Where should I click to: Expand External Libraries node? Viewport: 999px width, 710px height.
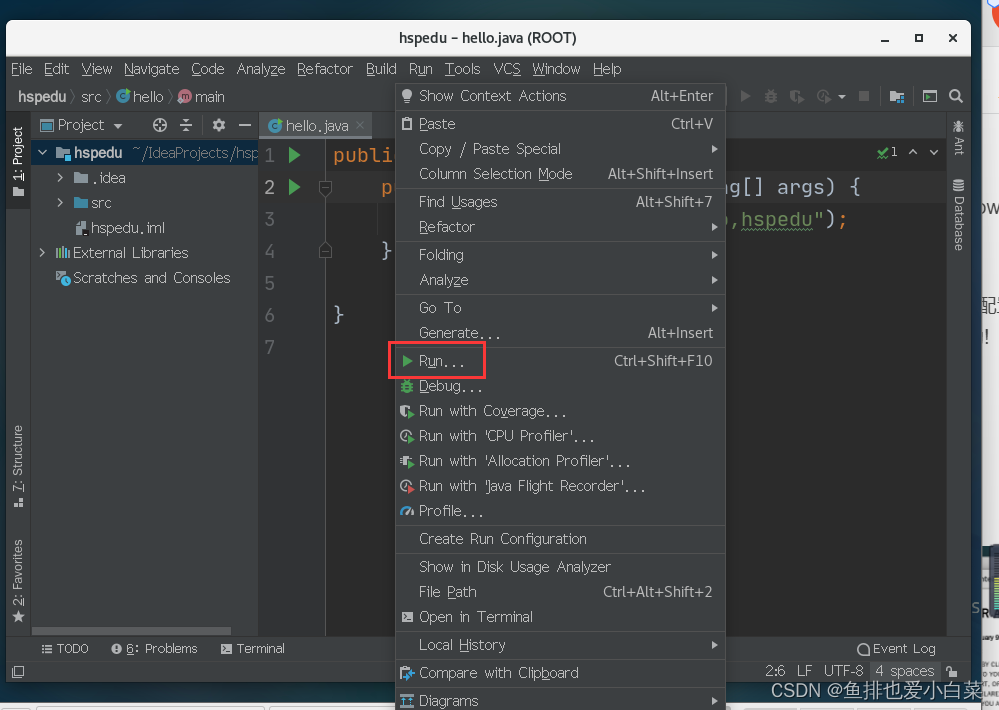pos(42,252)
